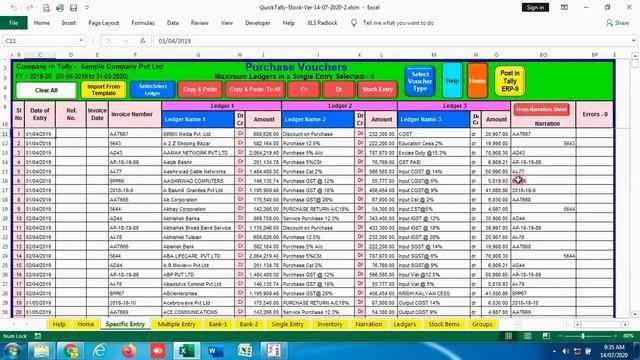This screenshot has width=640, height=360.
Task: Switch to Stock Items sheet tab
Action: point(444,324)
